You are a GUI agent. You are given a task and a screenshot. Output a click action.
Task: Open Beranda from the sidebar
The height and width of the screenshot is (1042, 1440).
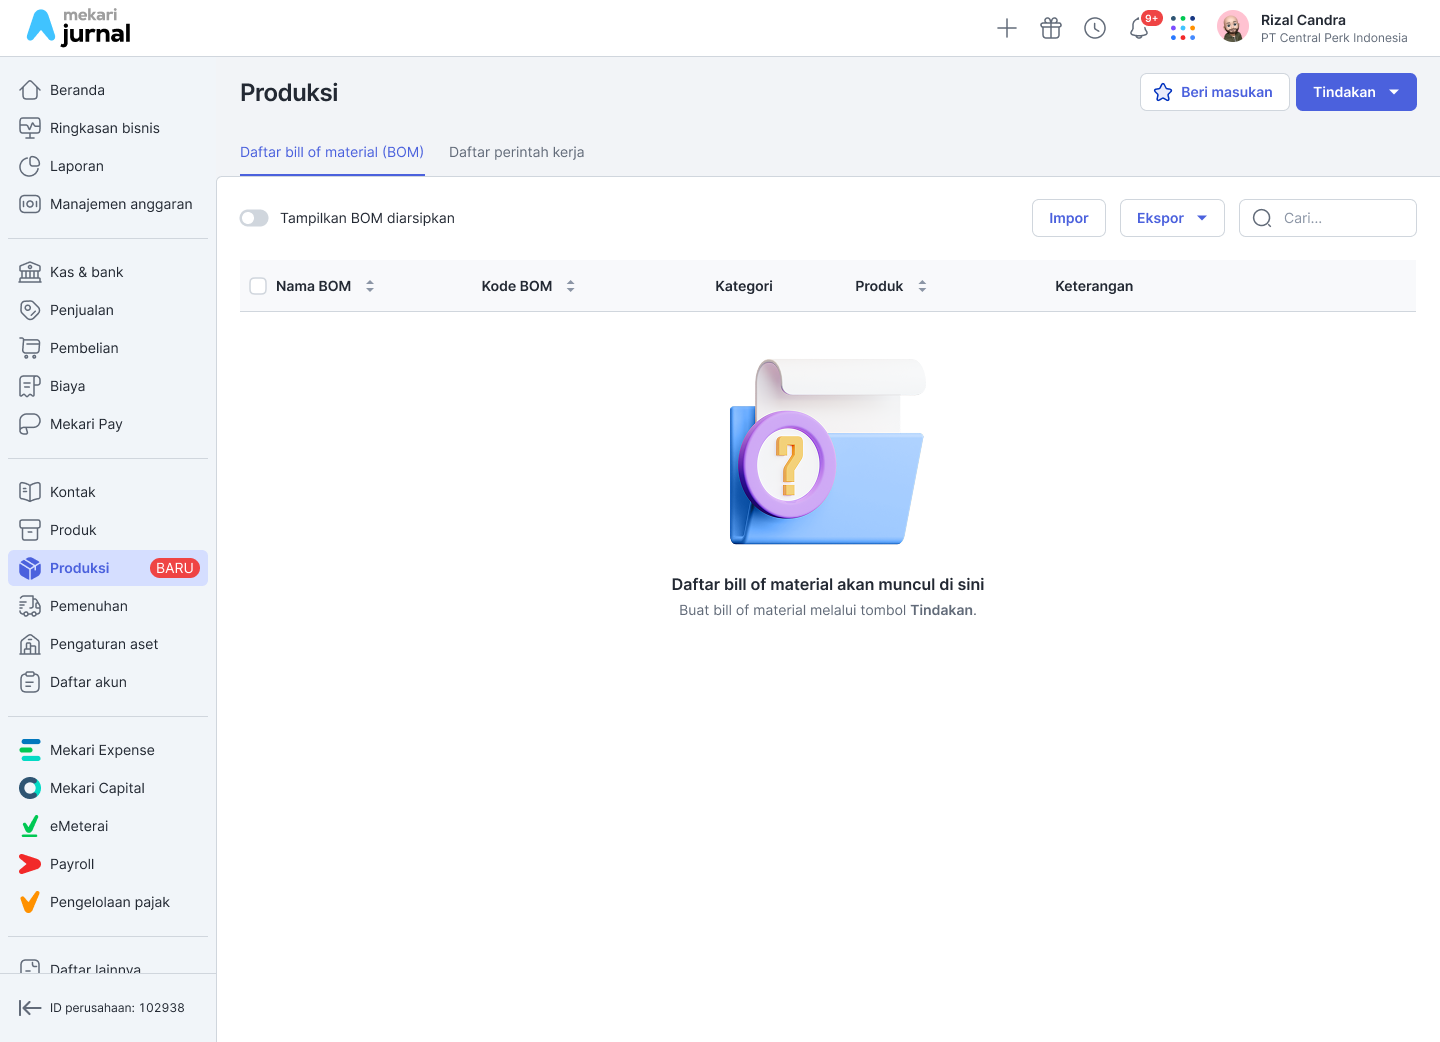click(108, 90)
